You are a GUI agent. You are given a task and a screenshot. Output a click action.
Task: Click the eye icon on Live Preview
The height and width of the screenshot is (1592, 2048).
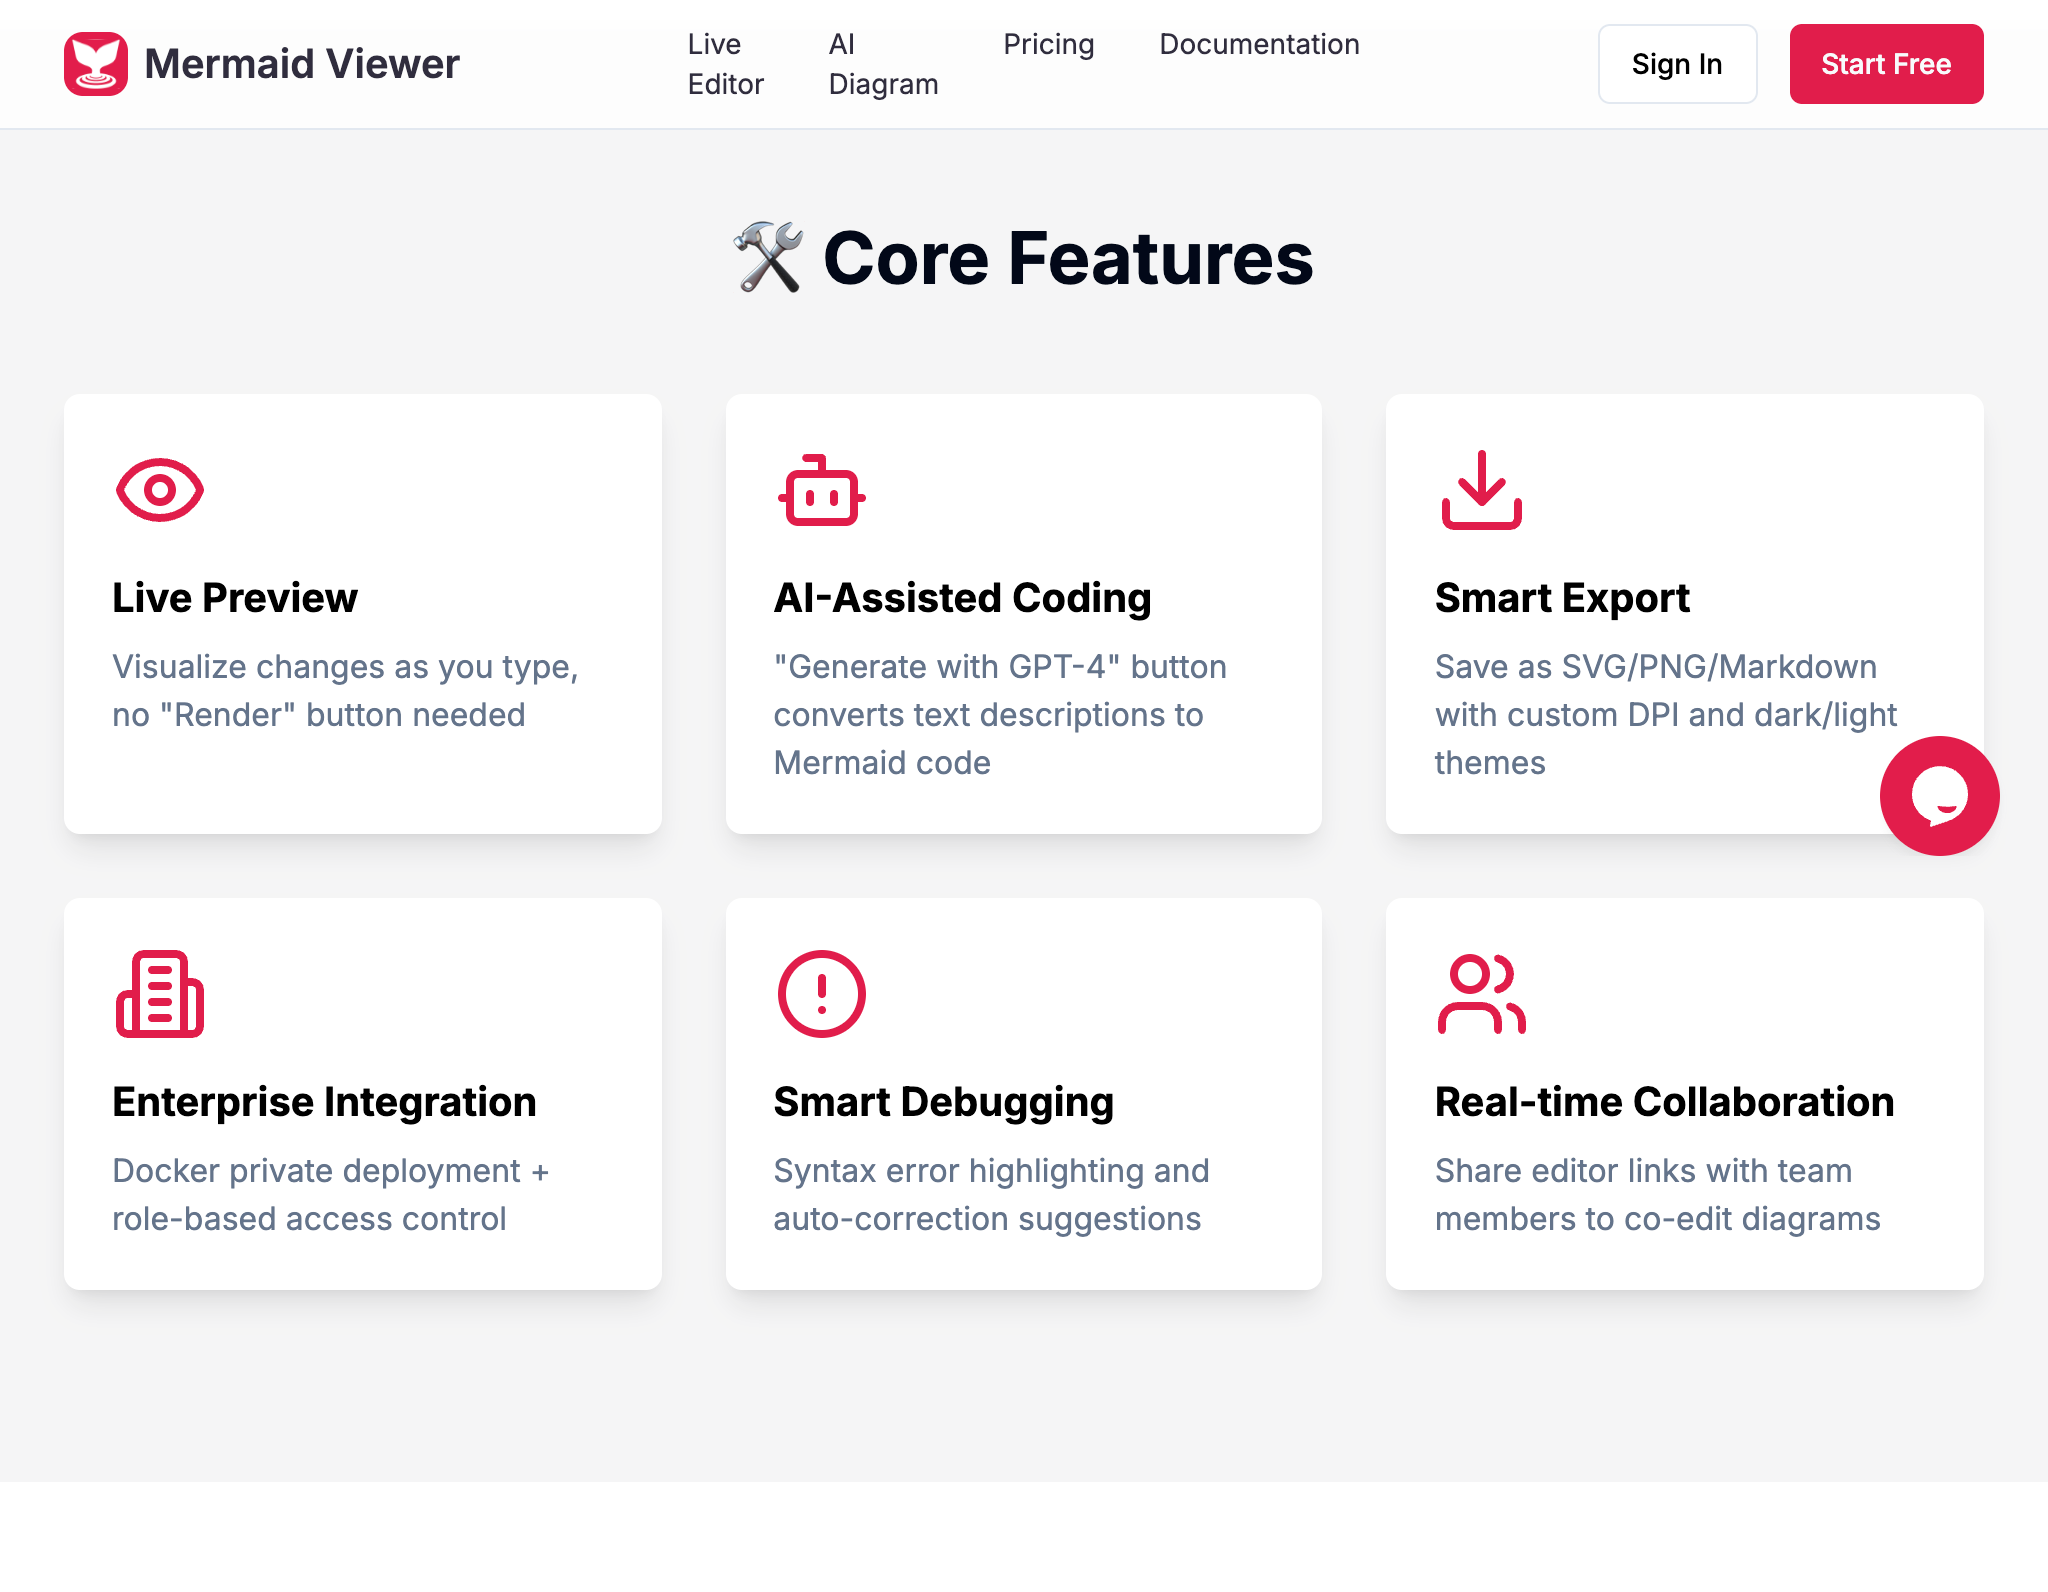coord(160,490)
